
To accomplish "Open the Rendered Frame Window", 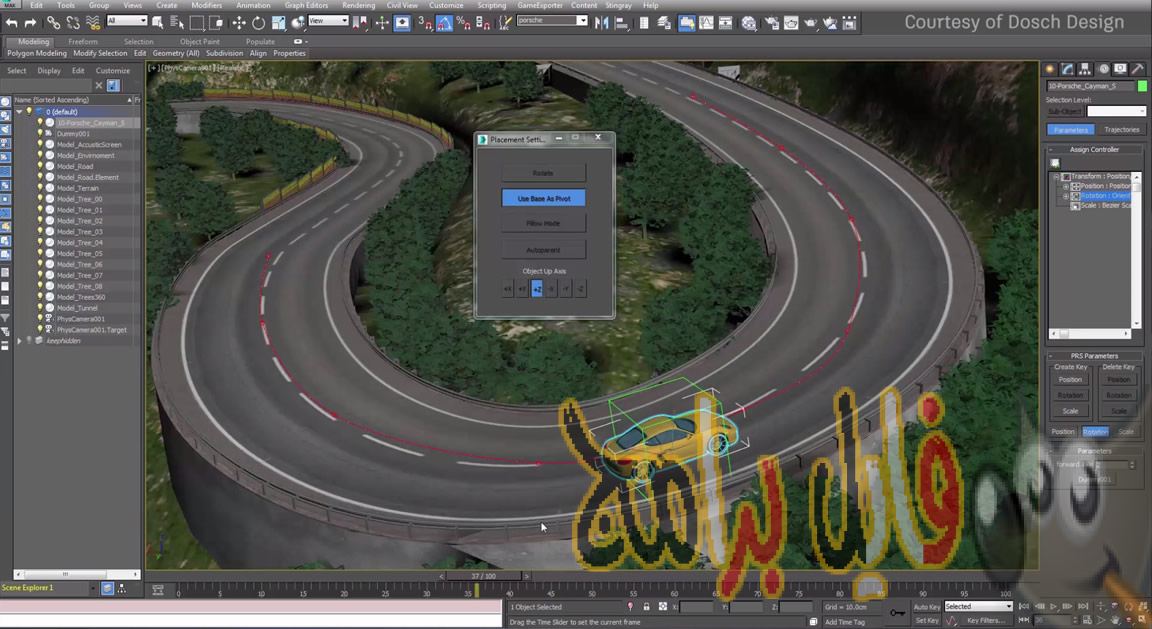I will click(791, 23).
